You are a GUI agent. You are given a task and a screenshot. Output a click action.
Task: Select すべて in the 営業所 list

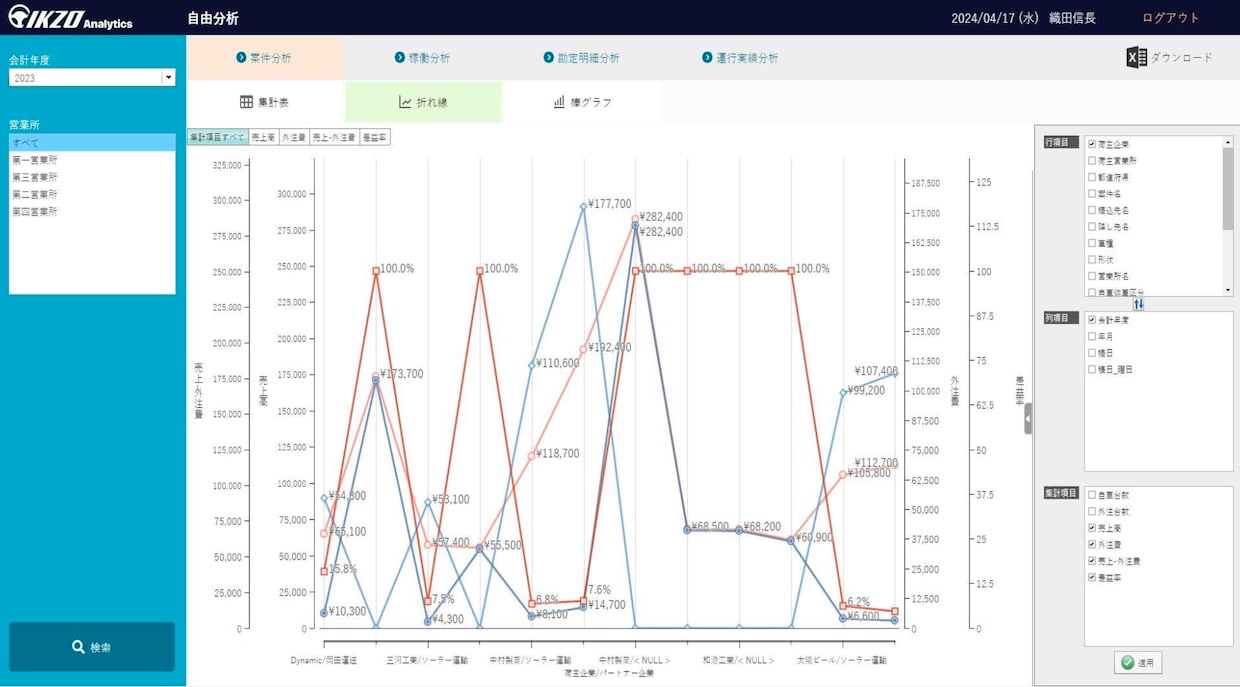pyautogui.click(x=92, y=143)
